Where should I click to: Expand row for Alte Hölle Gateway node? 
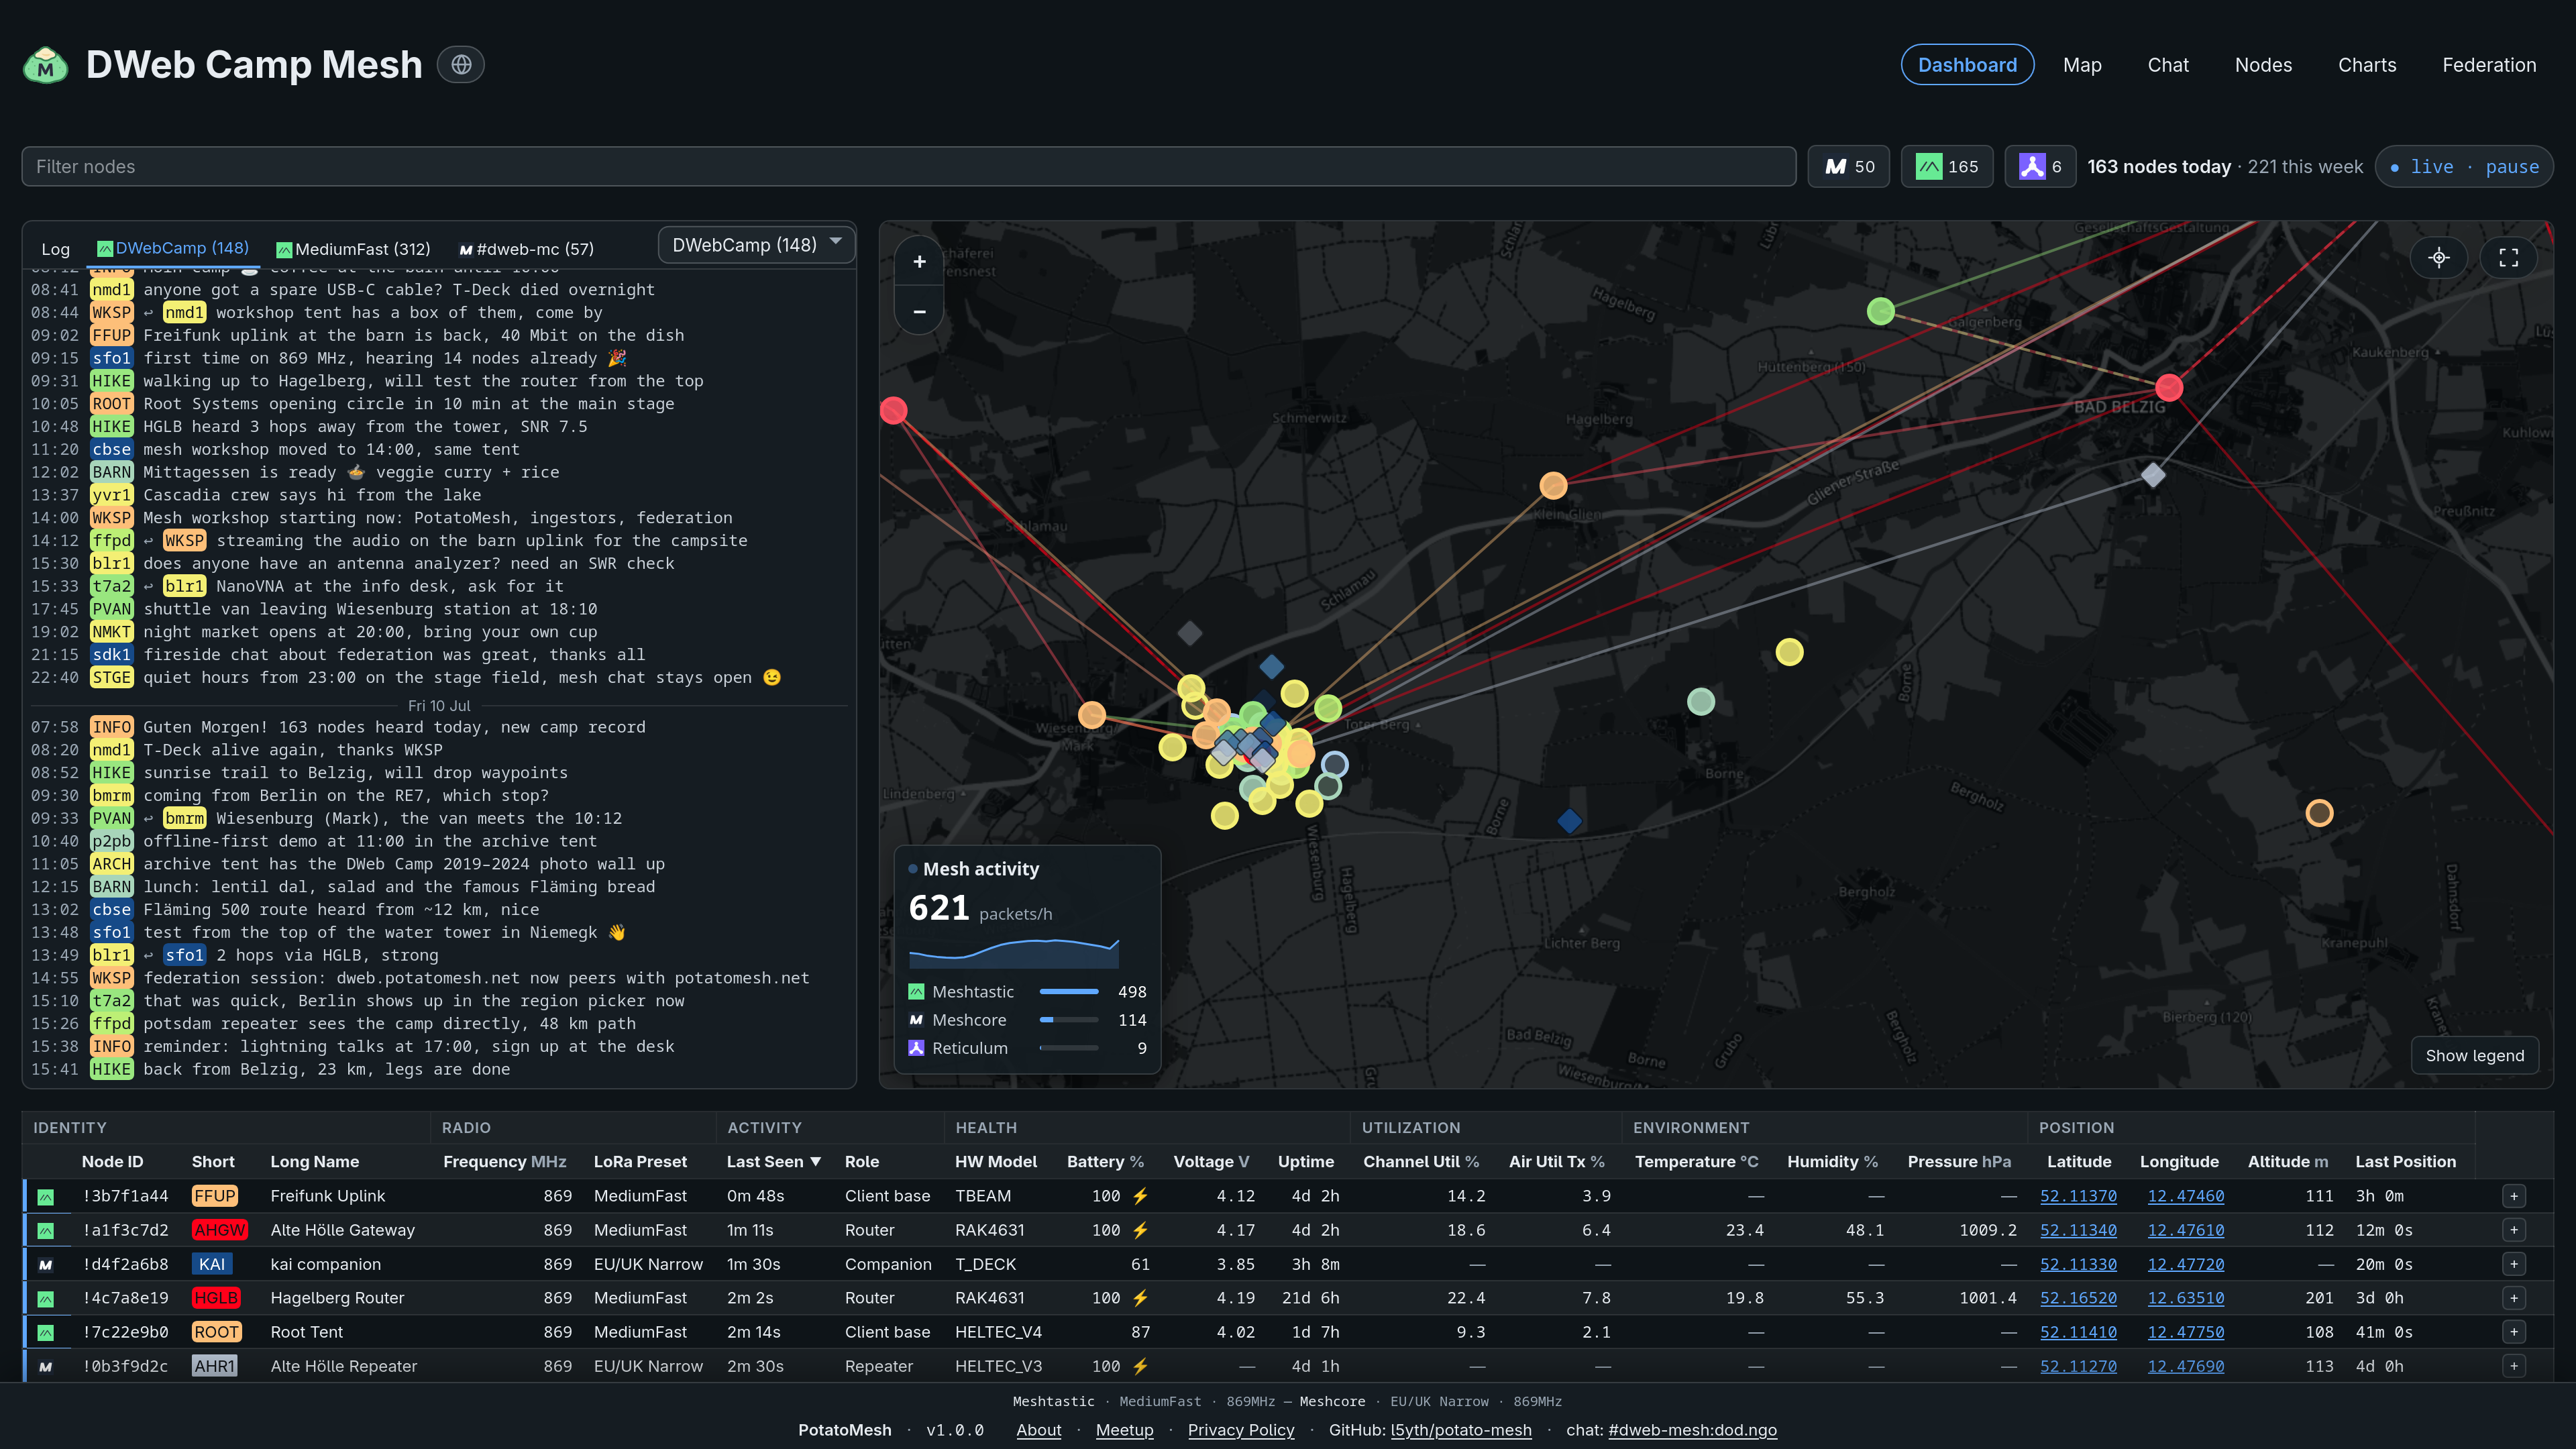(x=2514, y=1230)
